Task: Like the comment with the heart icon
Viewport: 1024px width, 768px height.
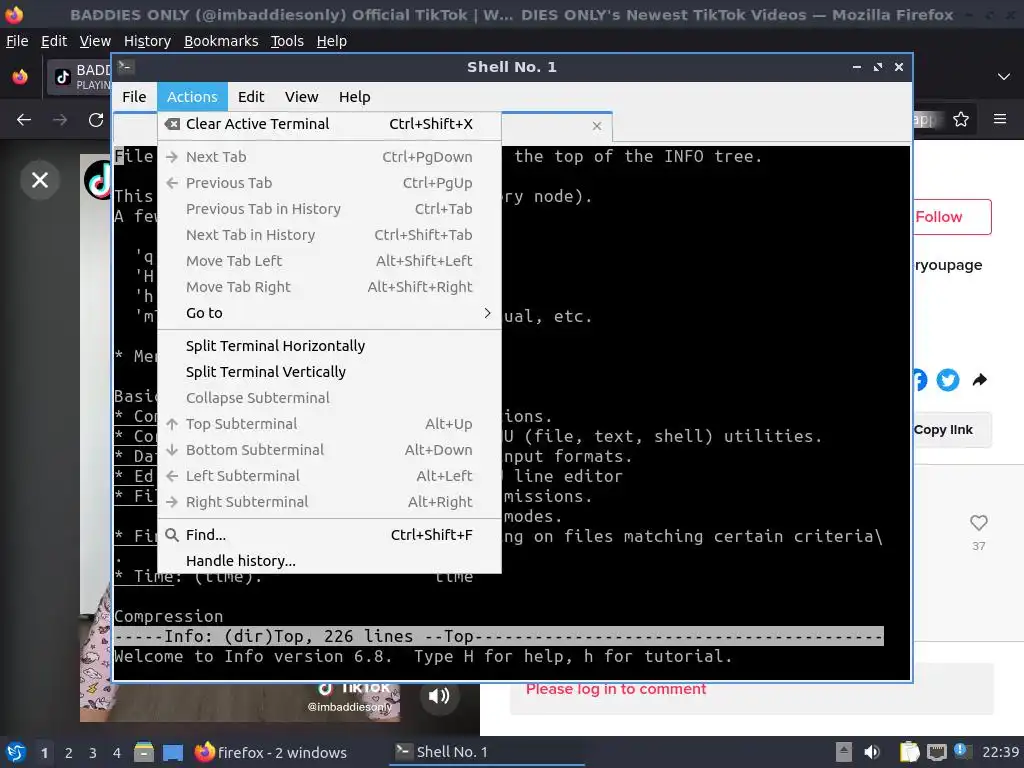Action: point(978,523)
